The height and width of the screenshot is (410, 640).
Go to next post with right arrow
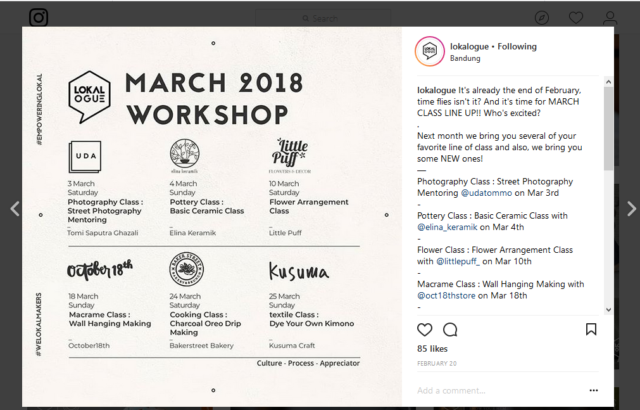coord(631,208)
